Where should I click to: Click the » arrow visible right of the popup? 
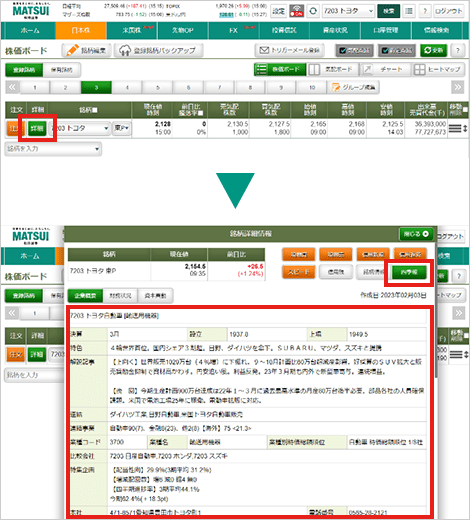(459, 313)
